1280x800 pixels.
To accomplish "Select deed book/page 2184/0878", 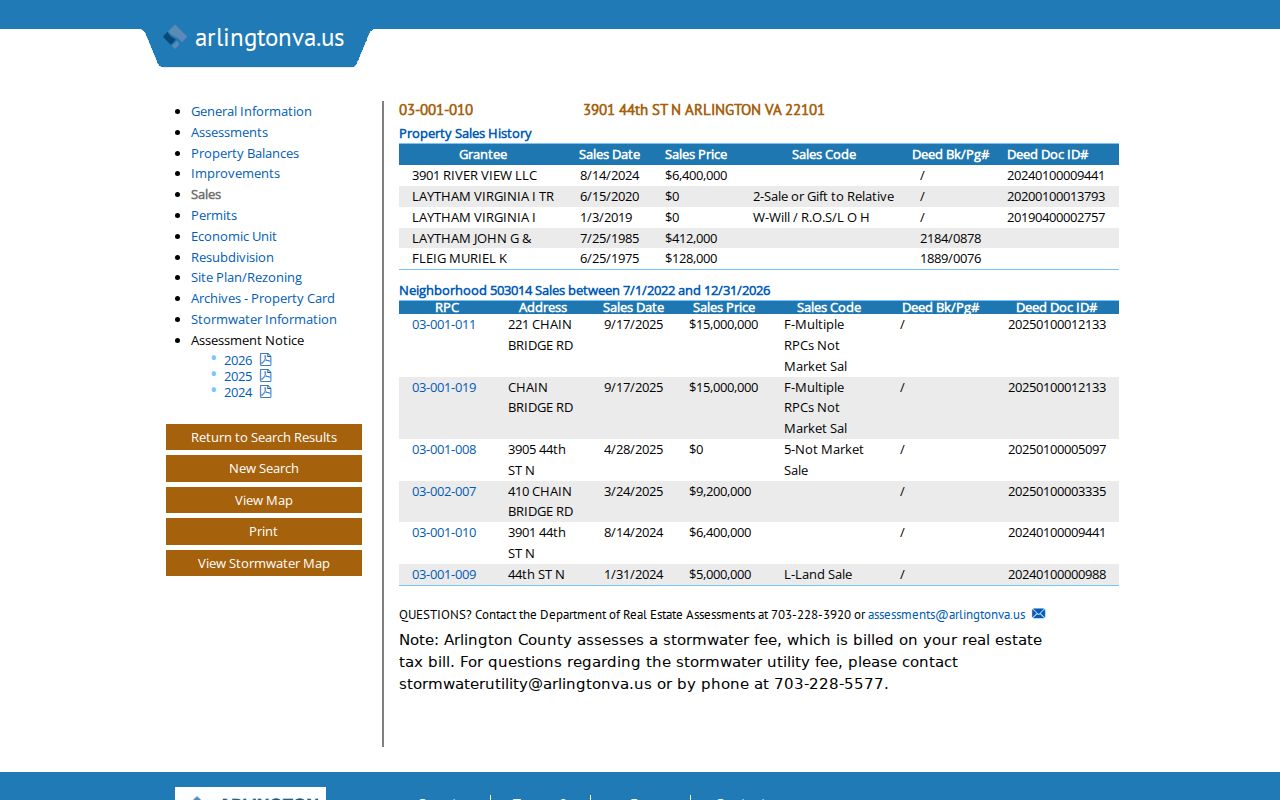I will 950,238.
